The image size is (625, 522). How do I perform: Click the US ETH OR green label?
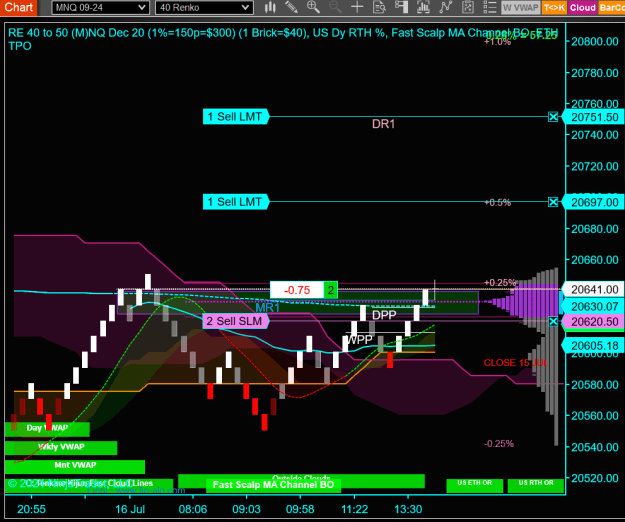(474, 484)
